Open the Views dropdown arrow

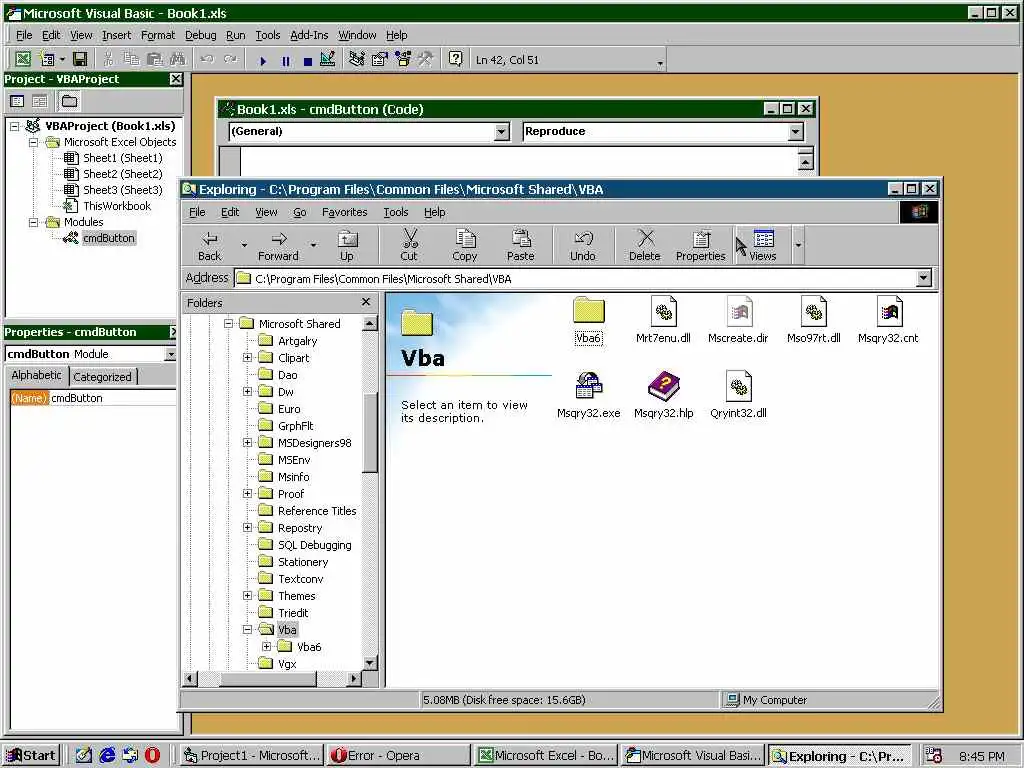coord(798,246)
